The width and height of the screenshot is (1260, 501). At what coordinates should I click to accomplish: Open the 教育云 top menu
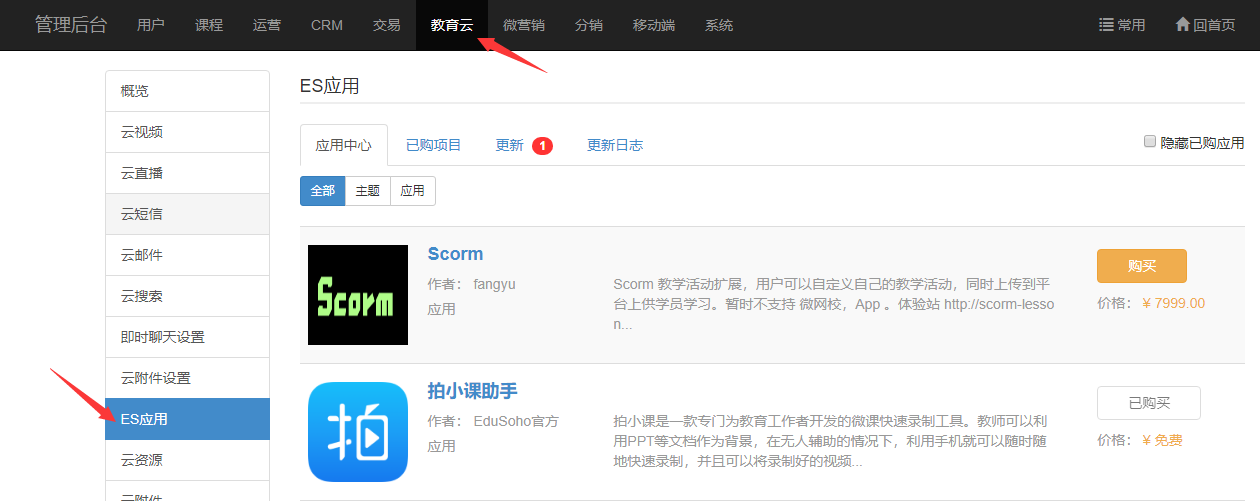[x=451, y=25]
